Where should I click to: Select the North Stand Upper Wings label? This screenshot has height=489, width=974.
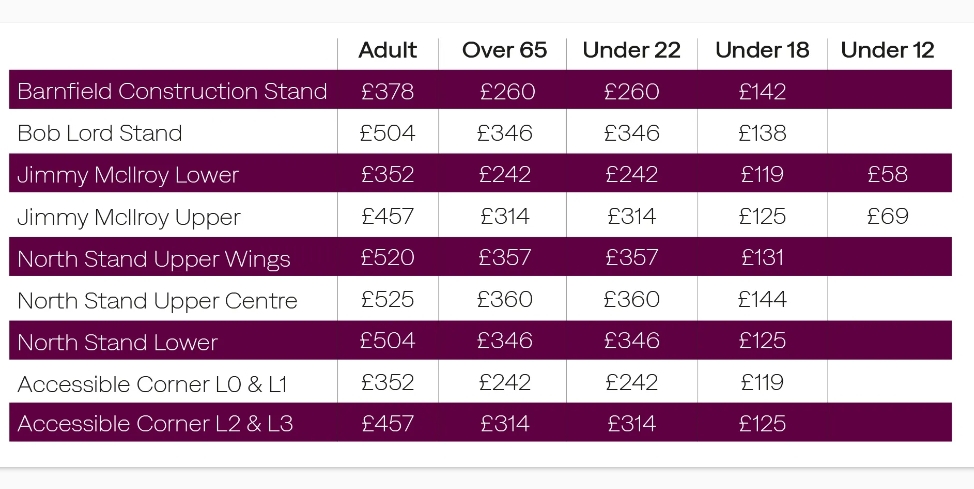tap(154, 259)
